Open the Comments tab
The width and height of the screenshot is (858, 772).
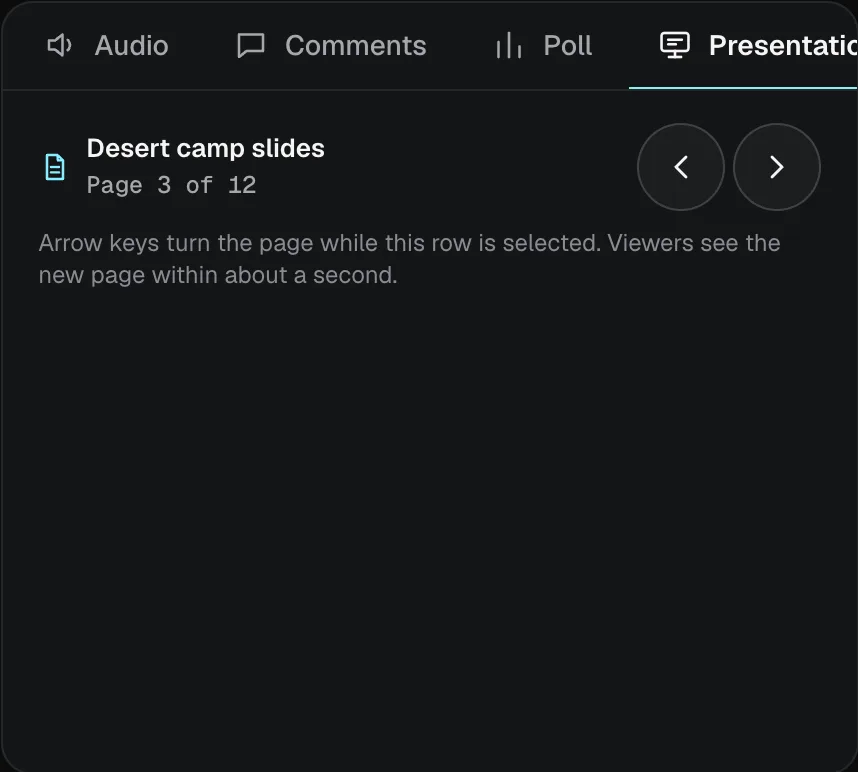pos(332,45)
